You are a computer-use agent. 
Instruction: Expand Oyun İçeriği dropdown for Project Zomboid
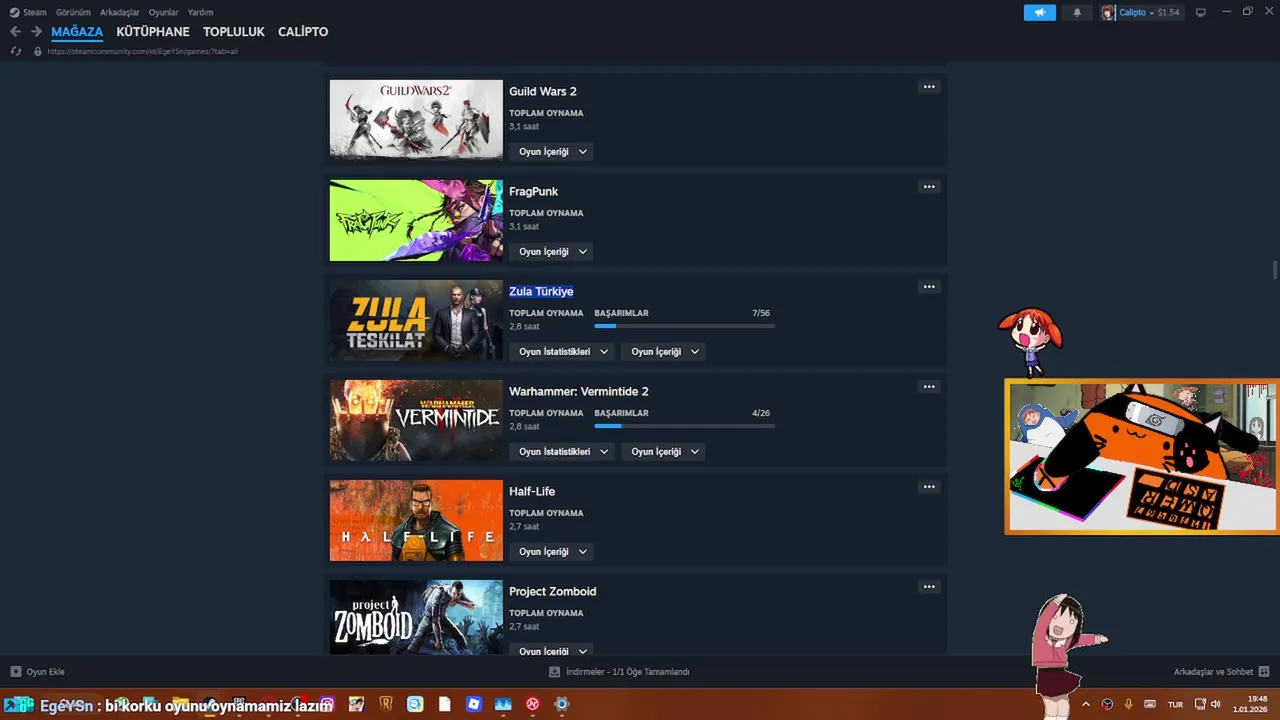(x=552, y=650)
